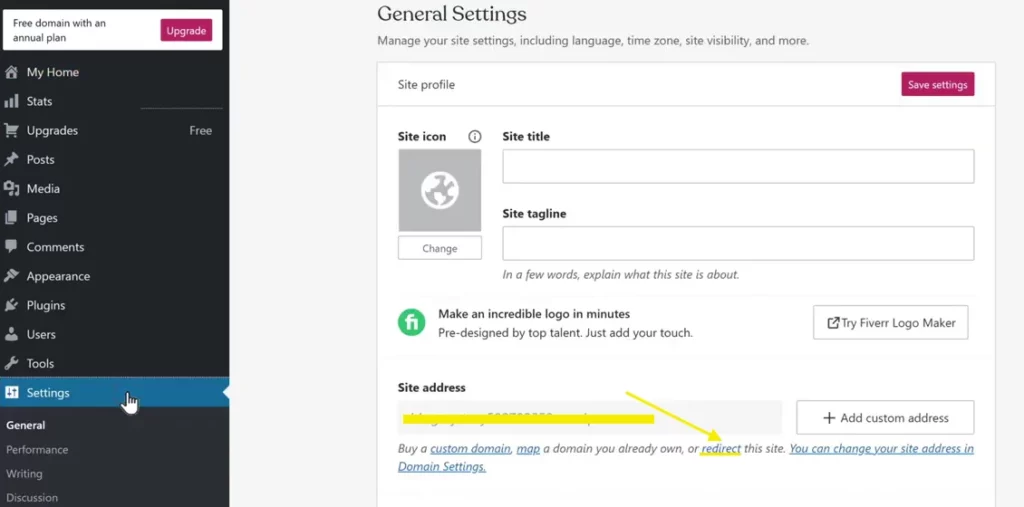1024x507 pixels.
Task: Click the Upgrades cart icon
Action: click(11, 130)
